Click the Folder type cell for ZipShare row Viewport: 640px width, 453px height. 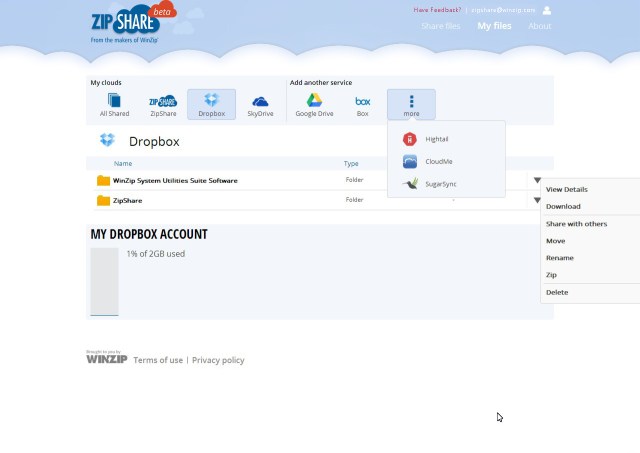pyautogui.click(x=354, y=200)
